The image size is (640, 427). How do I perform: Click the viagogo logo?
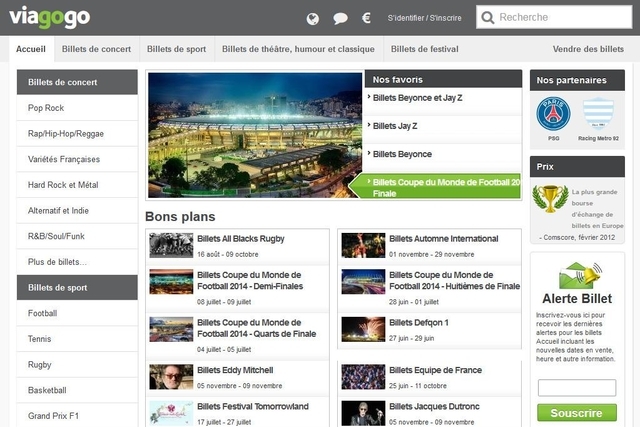click(x=49, y=17)
